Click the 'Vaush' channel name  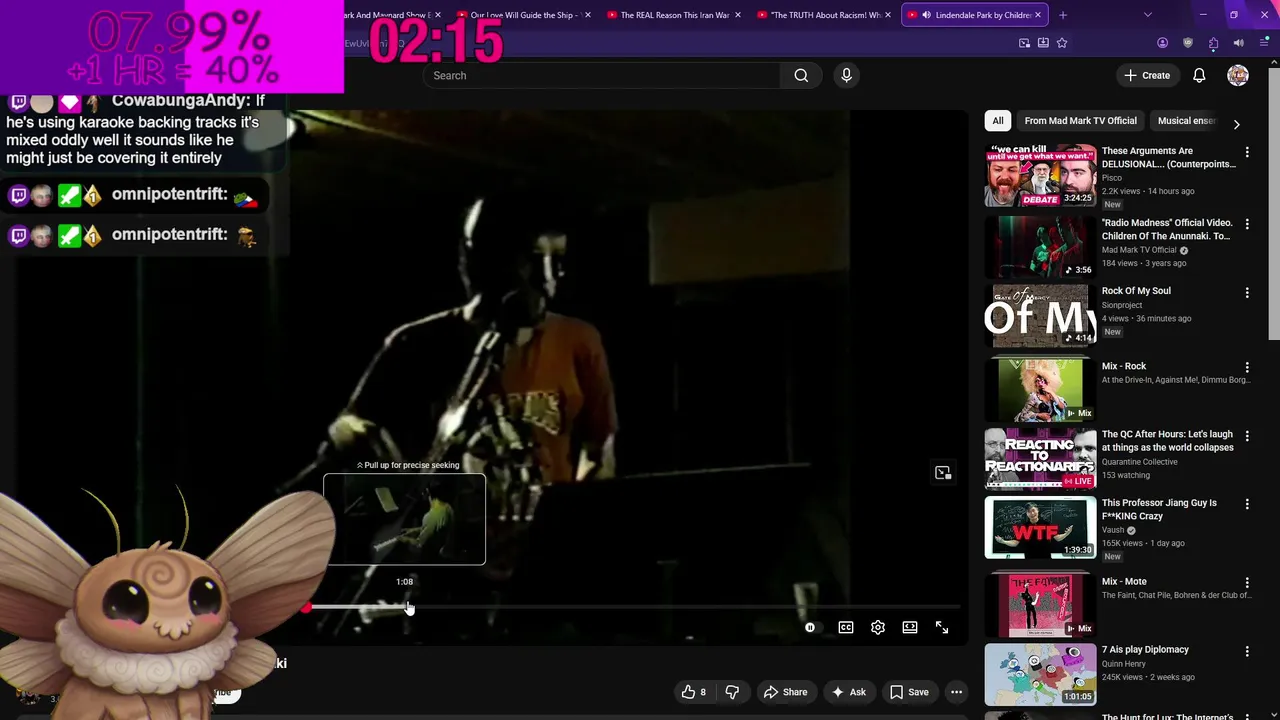tap(1113, 530)
